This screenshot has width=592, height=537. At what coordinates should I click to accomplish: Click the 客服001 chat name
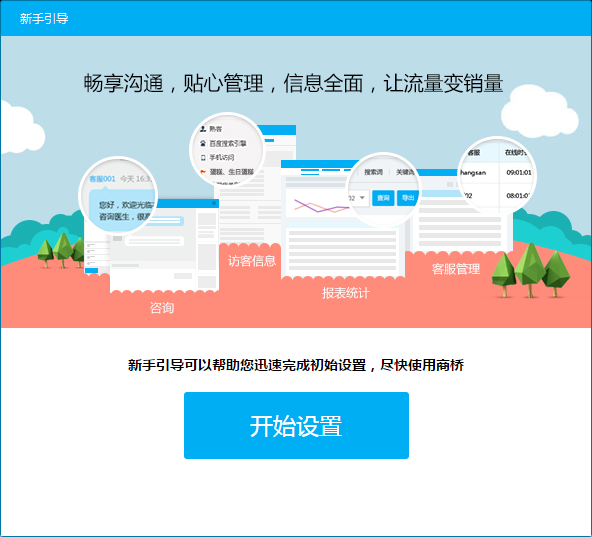102,179
